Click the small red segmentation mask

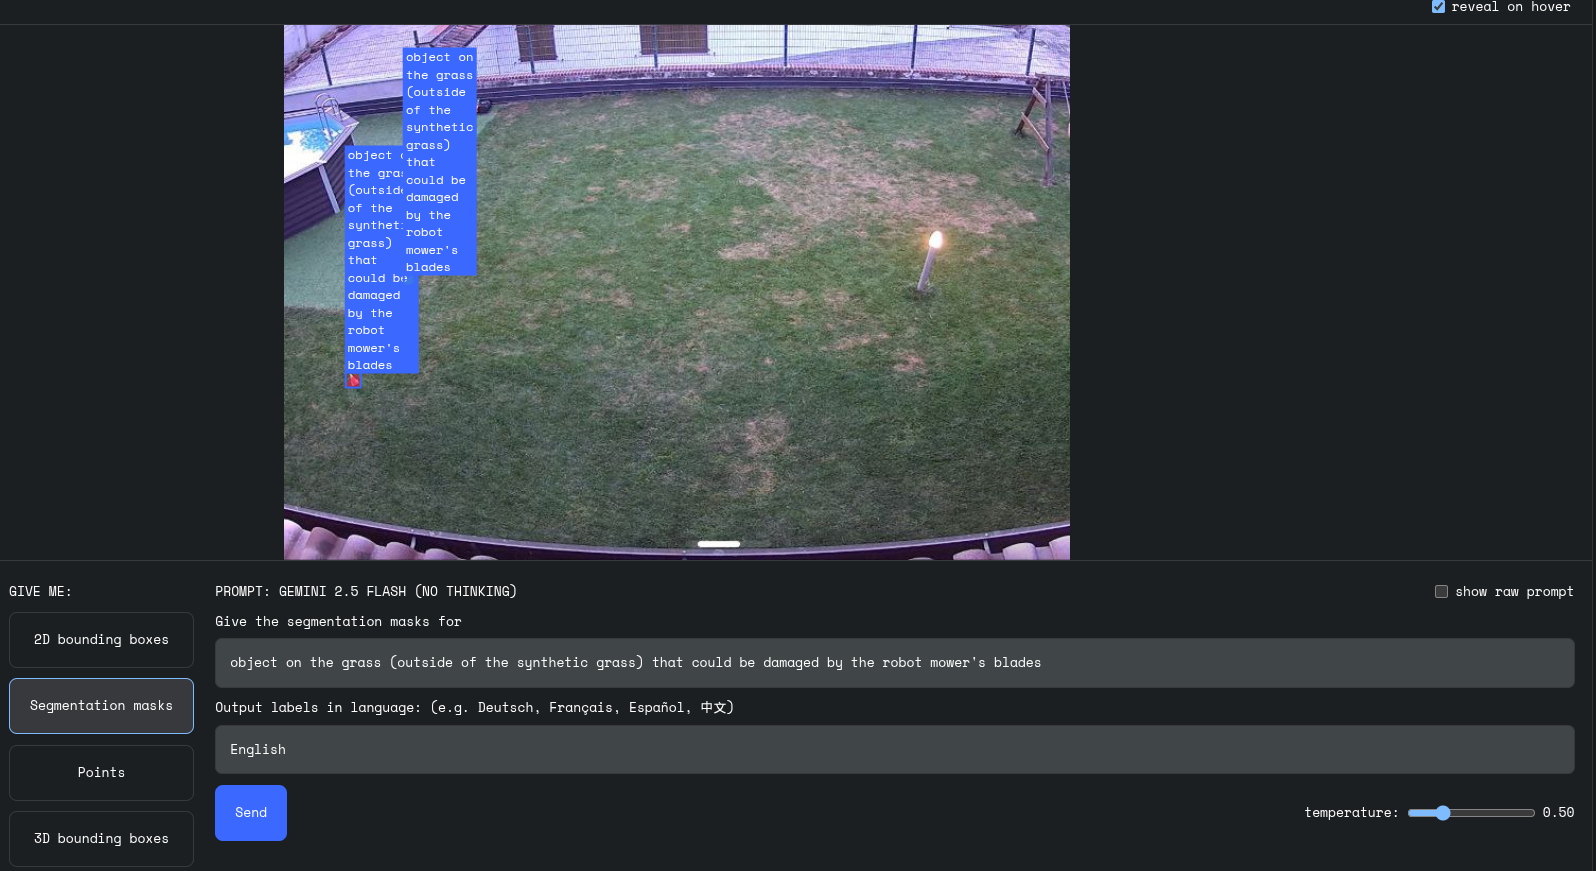click(353, 380)
